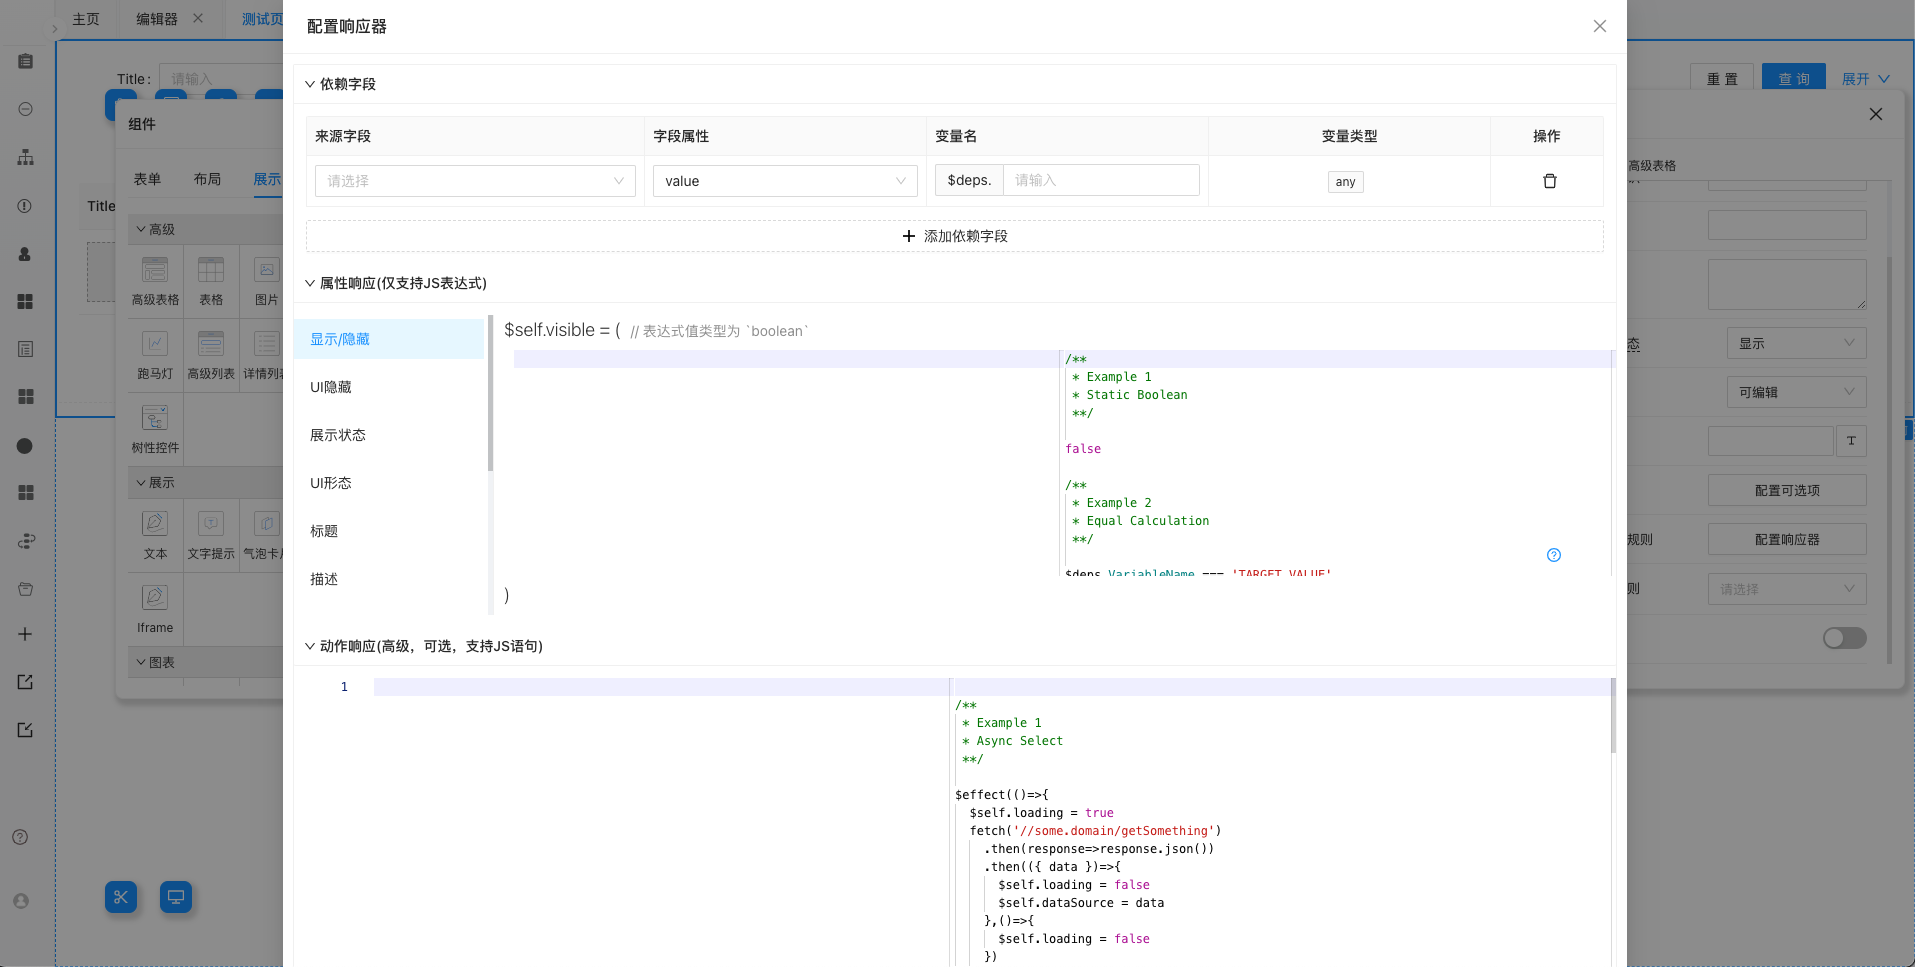This screenshot has width=1915, height=967.
Task: Click the 重置 button
Action: click(x=1722, y=79)
